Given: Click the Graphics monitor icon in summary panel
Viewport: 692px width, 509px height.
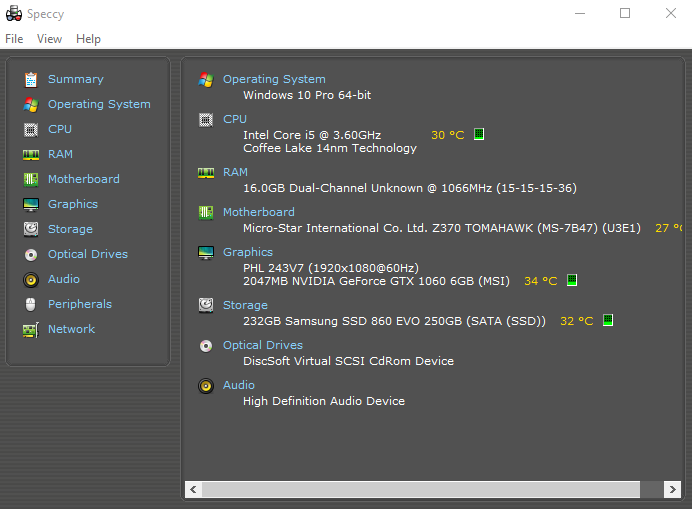Looking at the screenshot, I should tap(206, 253).
